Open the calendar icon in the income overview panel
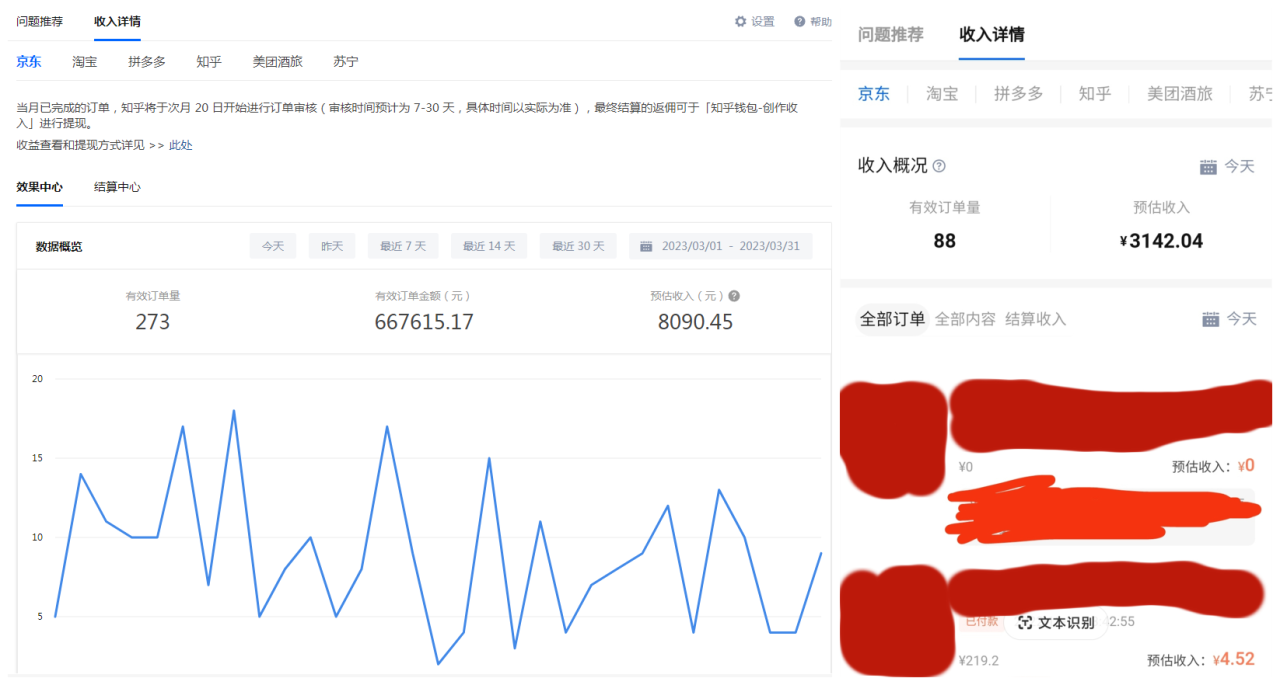Image resolution: width=1280 pixels, height=685 pixels. coord(1208,165)
